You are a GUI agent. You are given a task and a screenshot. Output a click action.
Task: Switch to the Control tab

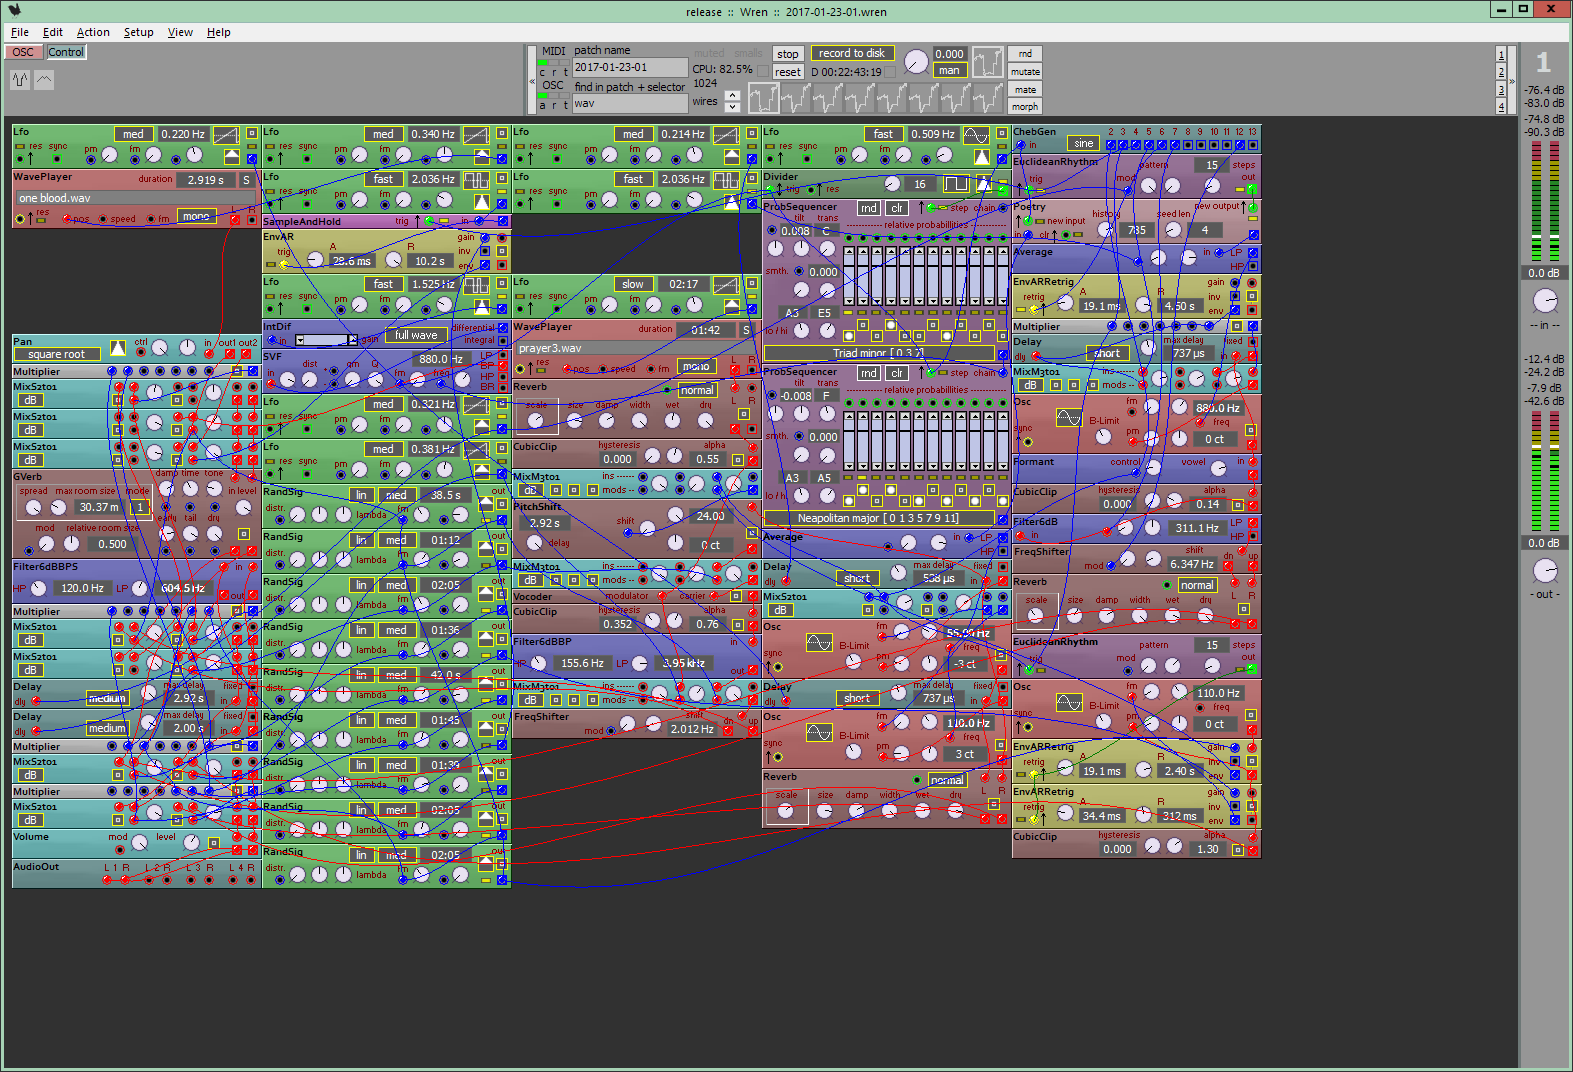pyautogui.click(x=66, y=52)
